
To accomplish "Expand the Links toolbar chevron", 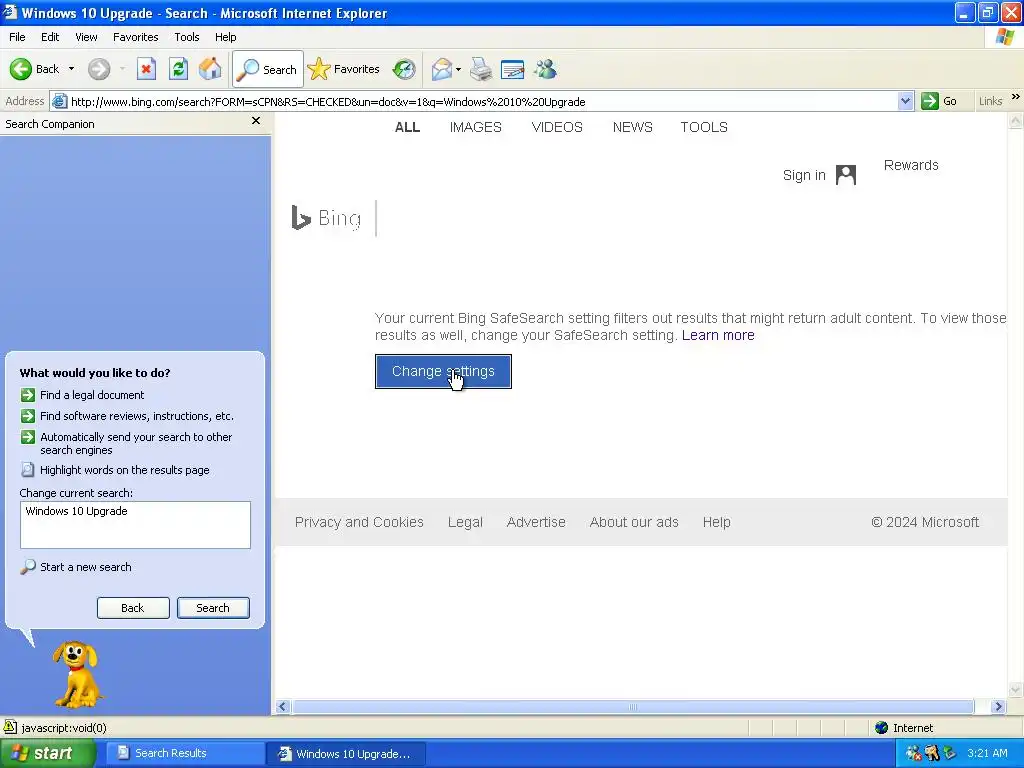I will click(1016, 97).
